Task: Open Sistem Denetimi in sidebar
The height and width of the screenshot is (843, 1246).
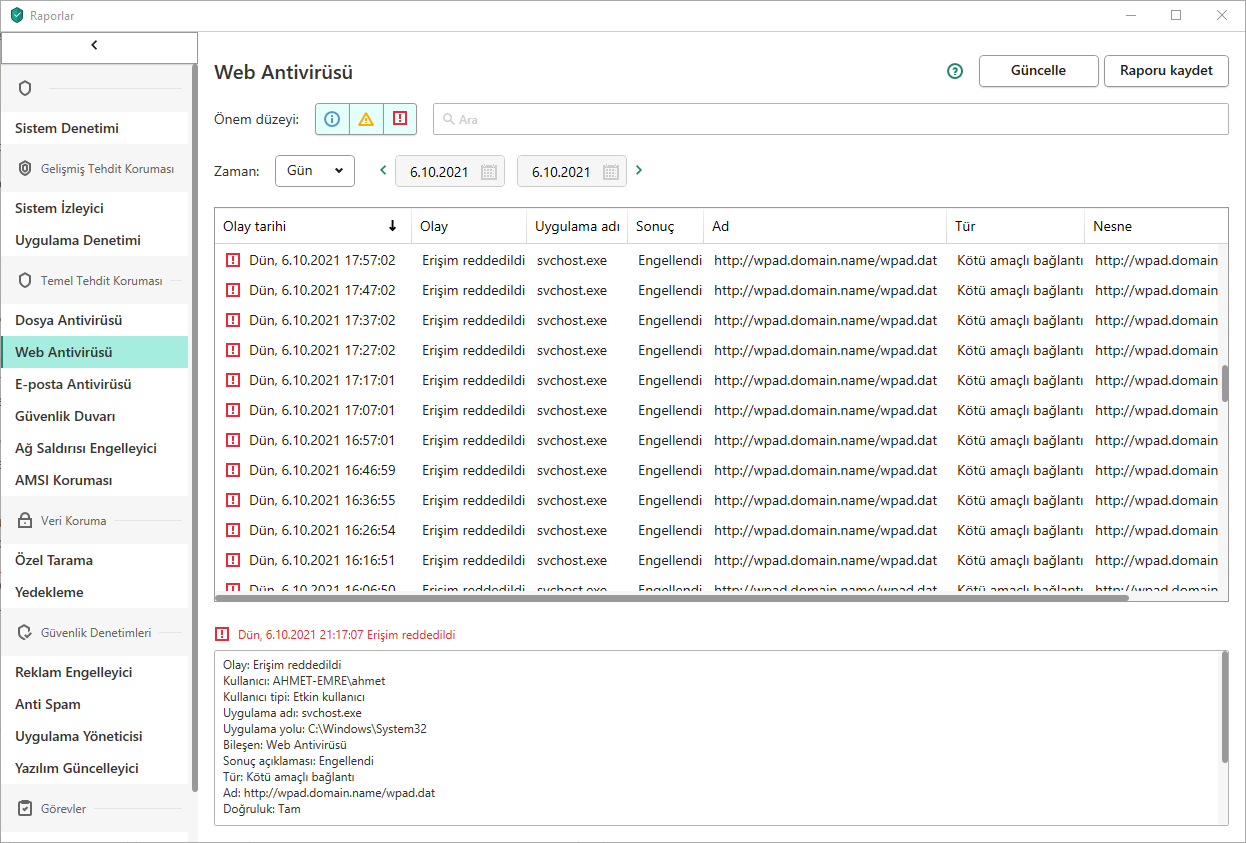Action: point(94,128)
